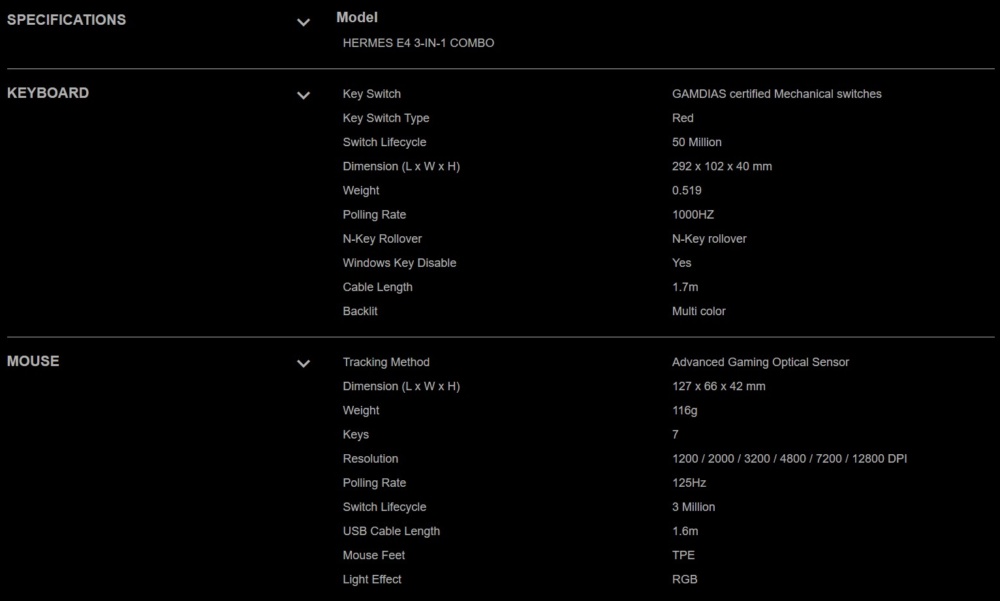Click the N-Key rollover value
1000x601 pixels.
[x=709, y=239]
